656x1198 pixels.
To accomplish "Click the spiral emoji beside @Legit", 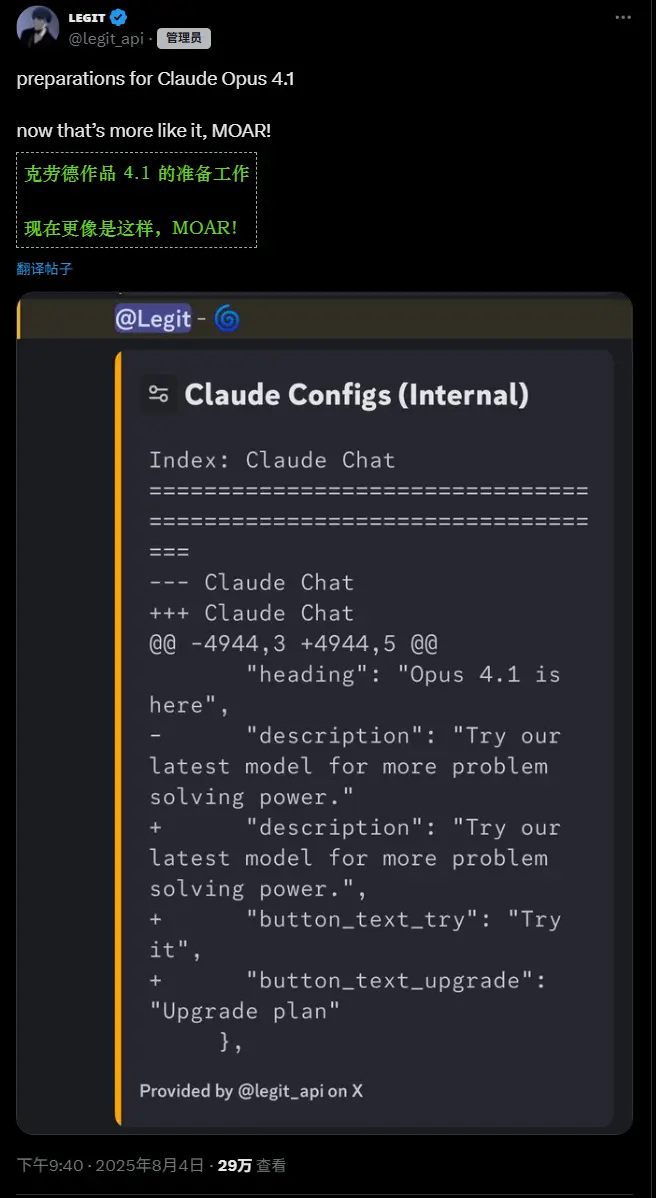I will [227, 319].
